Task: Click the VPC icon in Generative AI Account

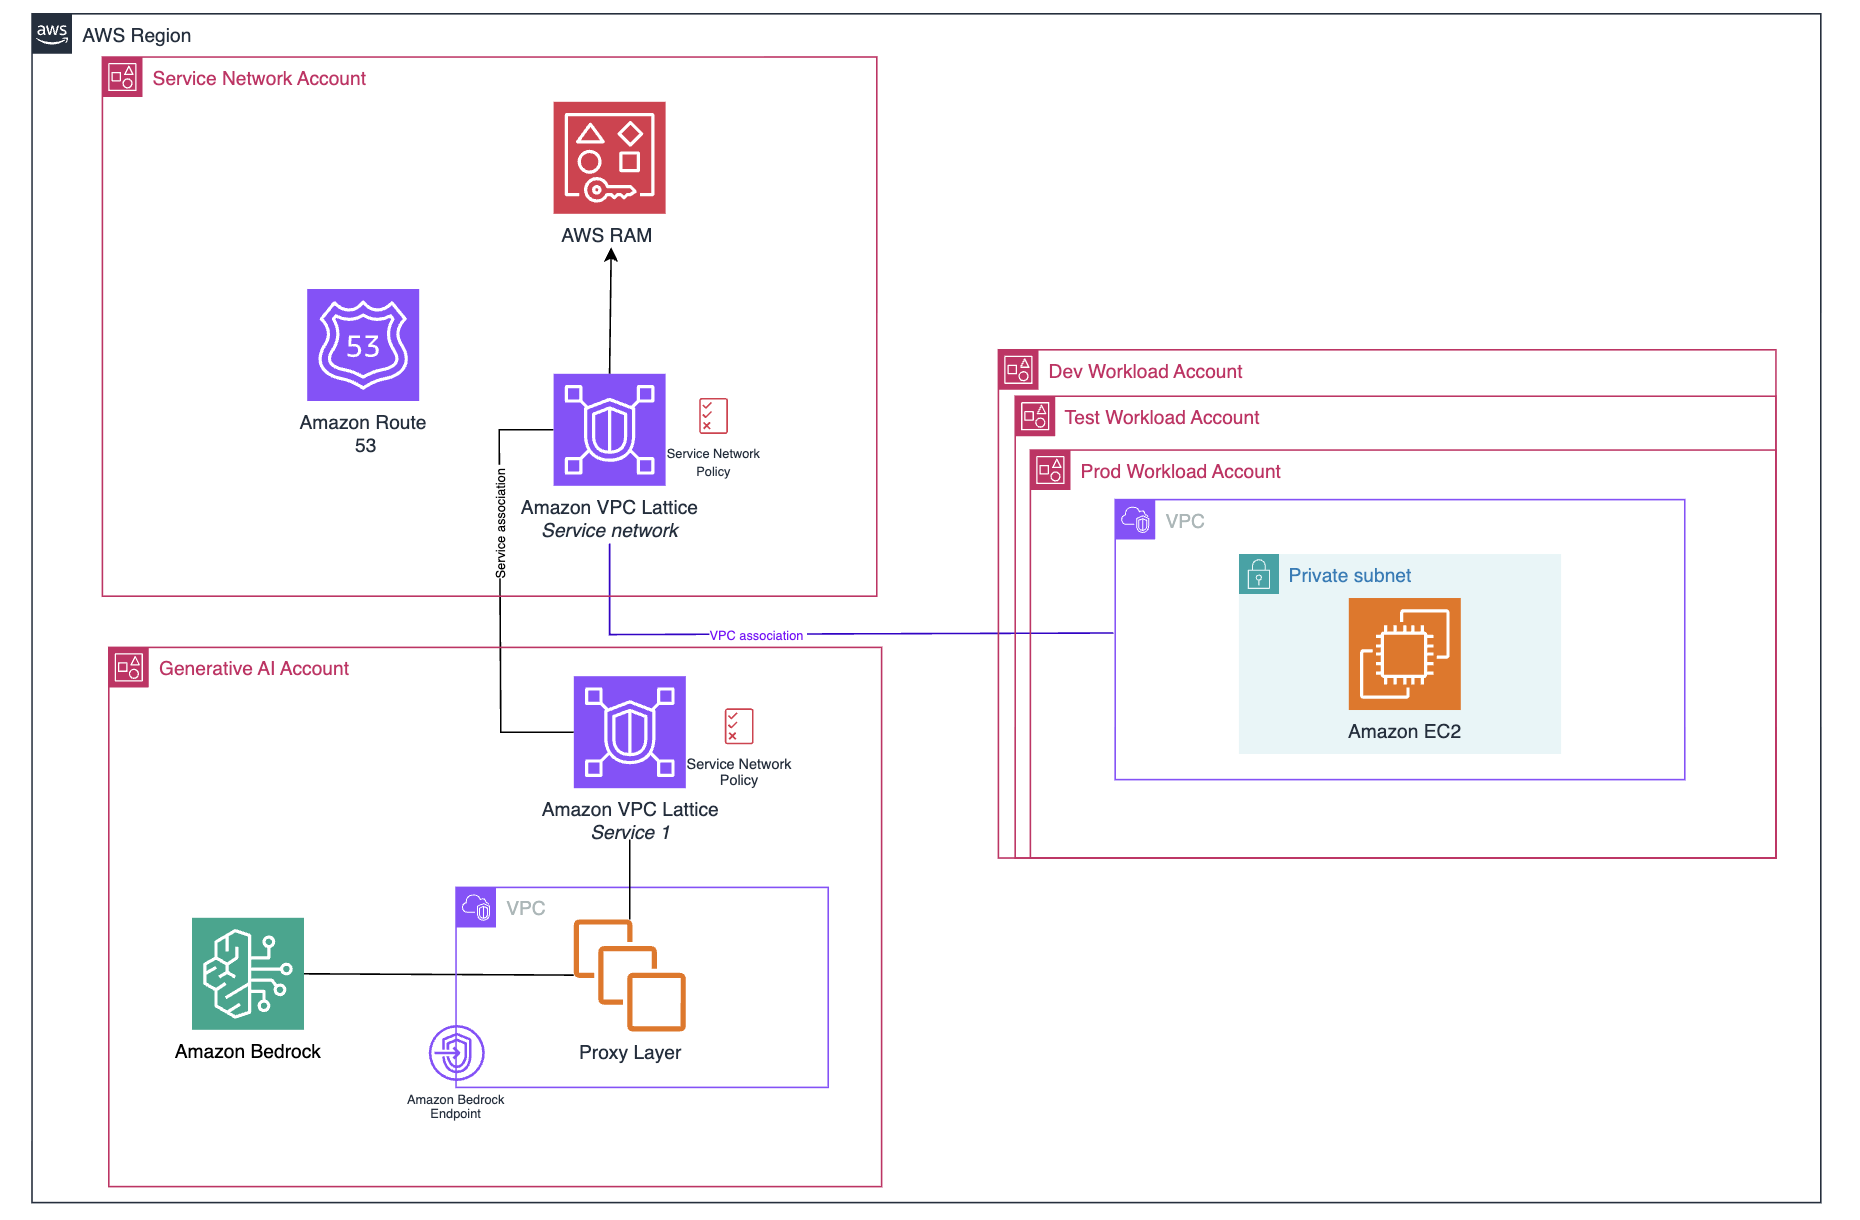Action: point(476,908)
